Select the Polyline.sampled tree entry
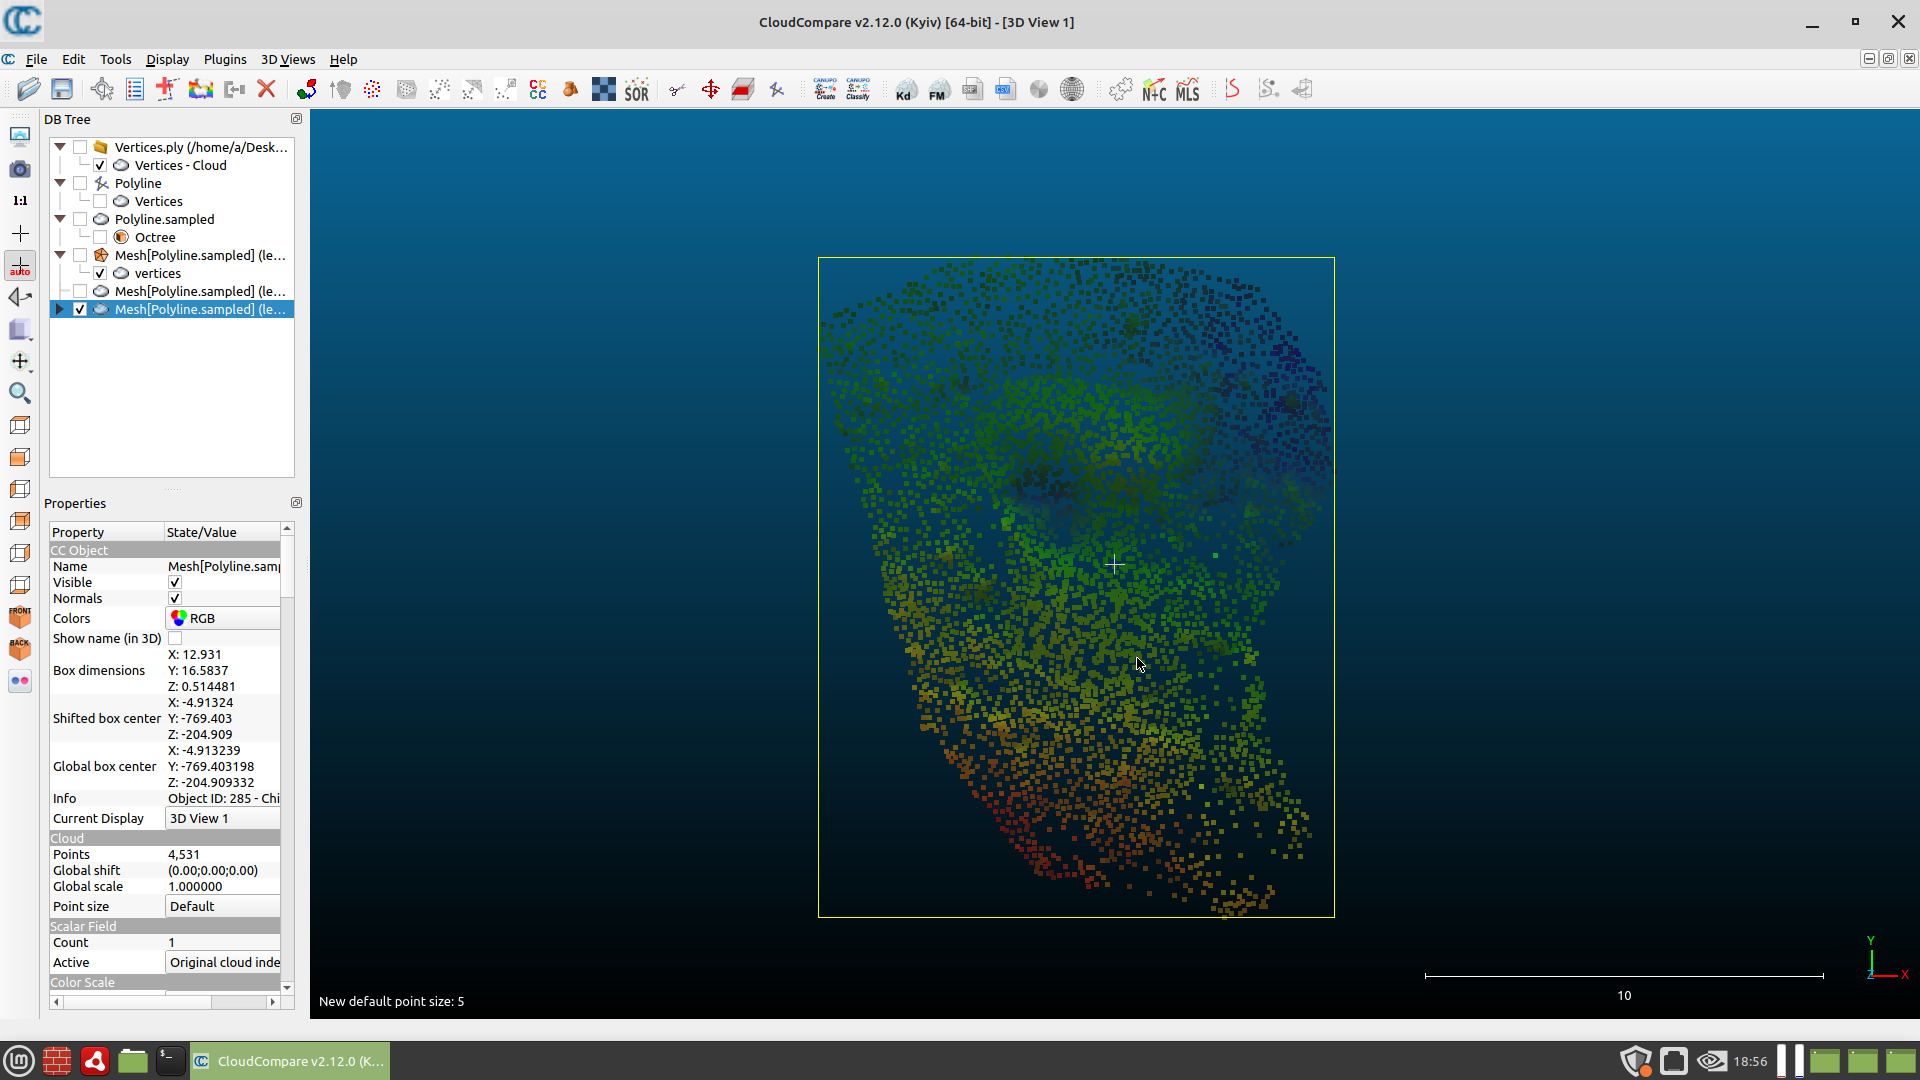Image resolution: width=1920 pixels, height=1080 pixels. click(164, 220)
